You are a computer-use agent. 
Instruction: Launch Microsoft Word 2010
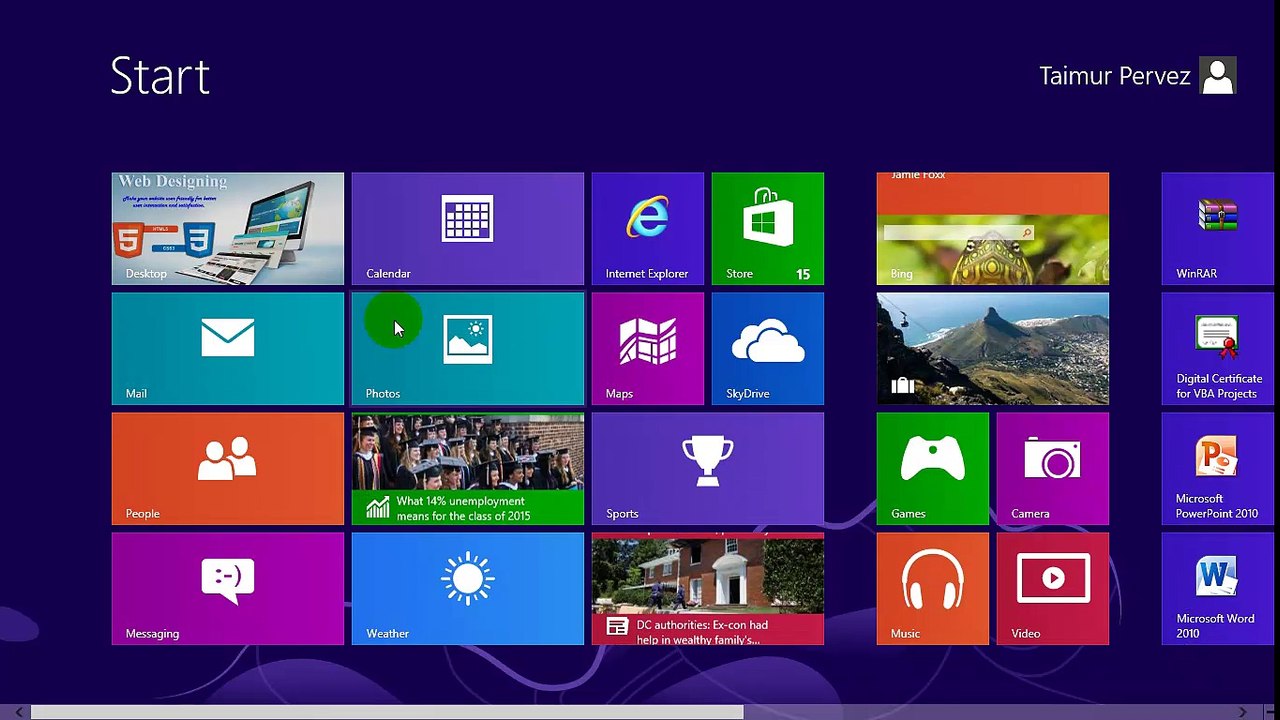pos(1218,589)
